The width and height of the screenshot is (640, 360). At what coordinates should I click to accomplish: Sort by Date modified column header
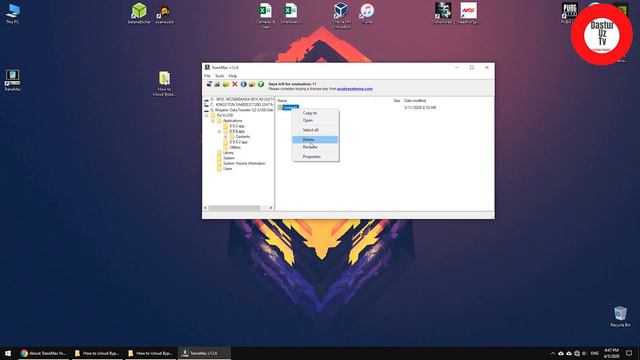tap(415, 100)
